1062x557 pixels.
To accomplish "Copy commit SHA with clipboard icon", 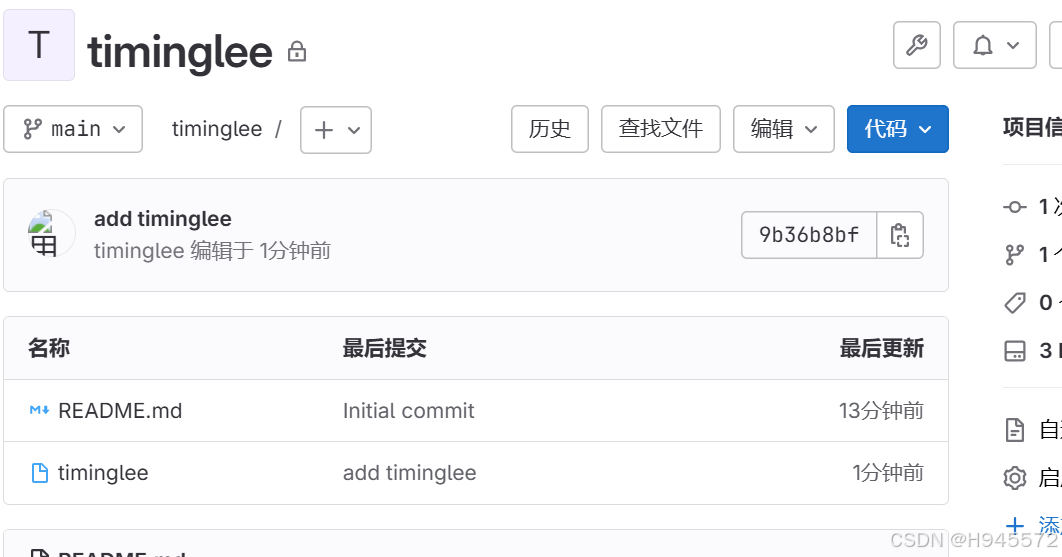I will pos(899,235).
